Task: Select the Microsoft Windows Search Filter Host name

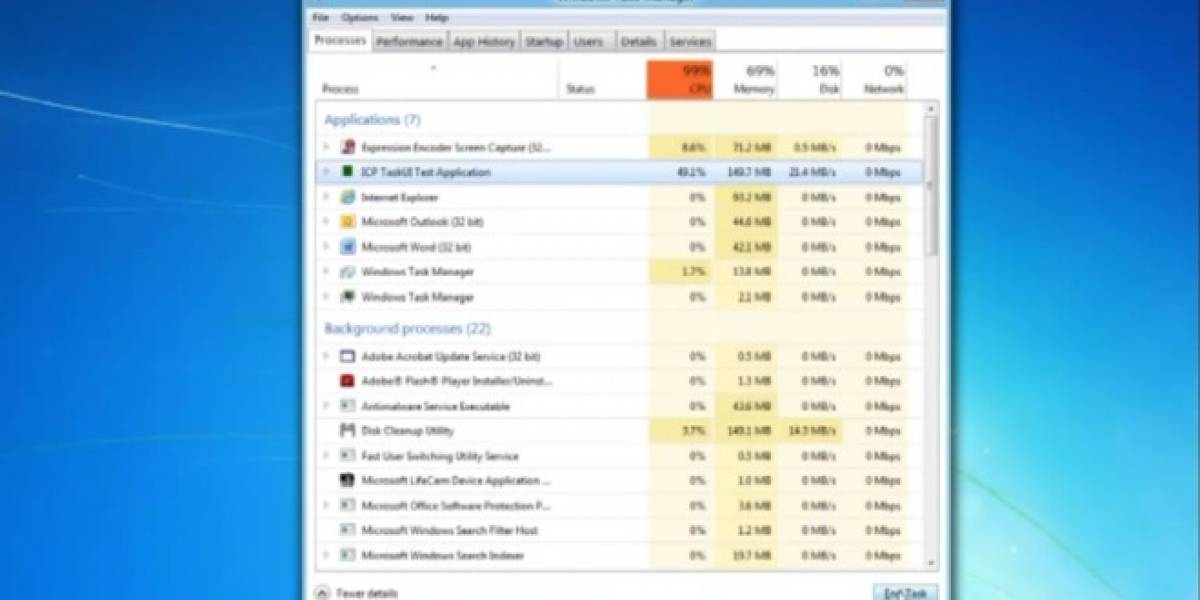Action: click(x=450, y=530)
